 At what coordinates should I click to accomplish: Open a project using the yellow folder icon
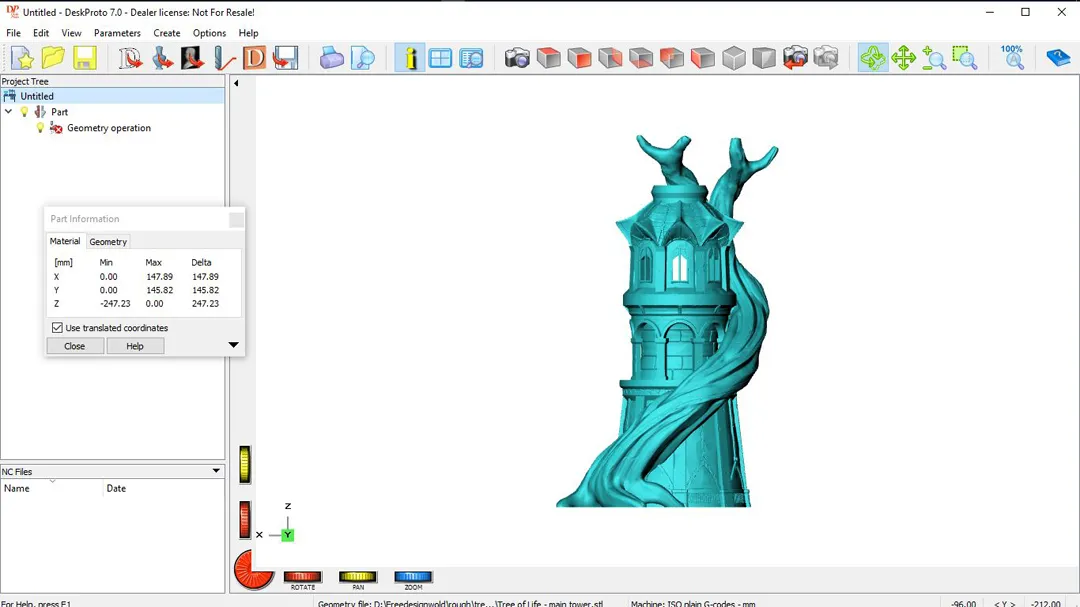tap(53, 58)
